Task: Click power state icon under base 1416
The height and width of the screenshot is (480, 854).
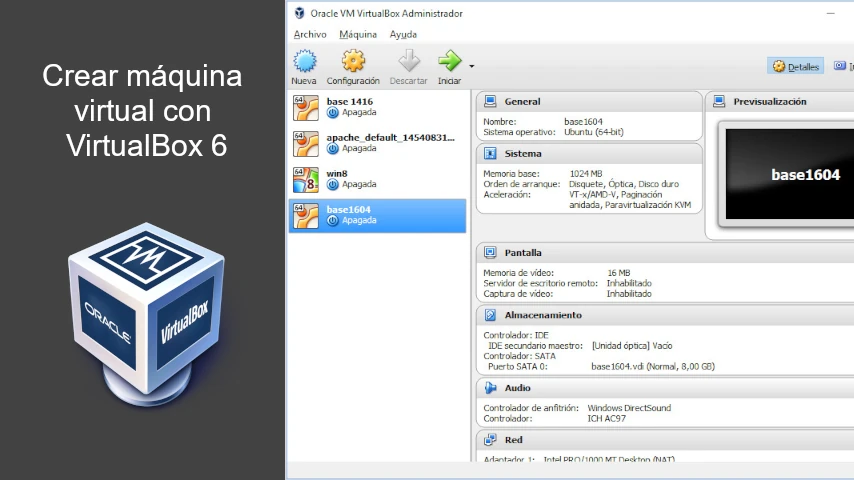Action: 333,113
